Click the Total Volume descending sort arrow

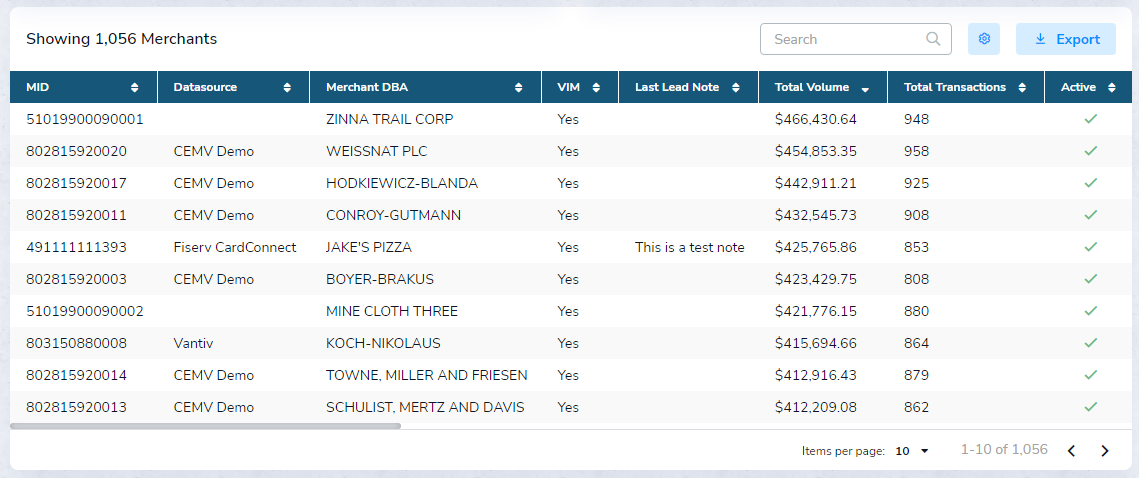pos(865,89)
